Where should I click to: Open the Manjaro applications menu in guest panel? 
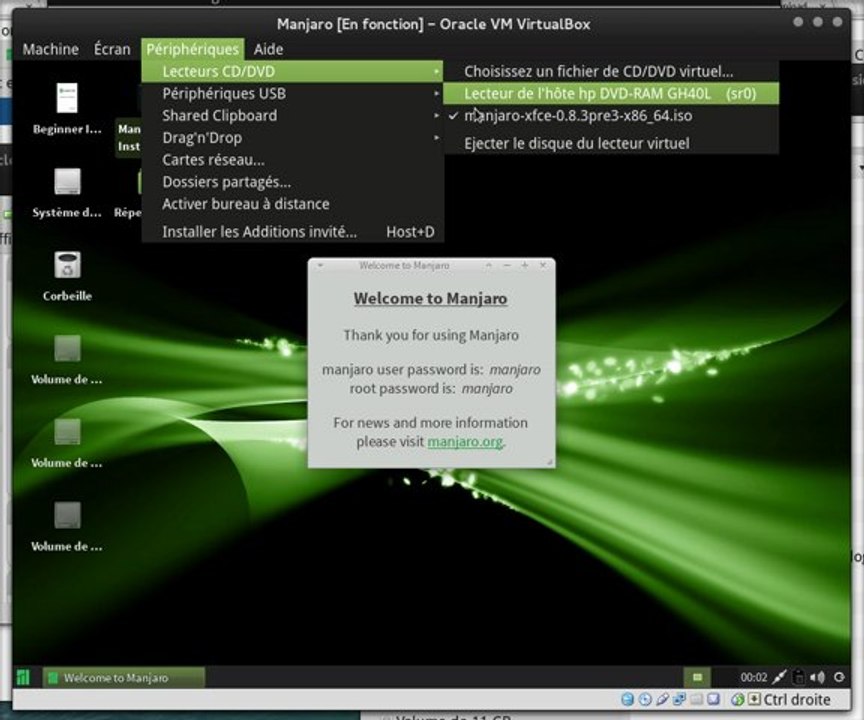[23, 677]
